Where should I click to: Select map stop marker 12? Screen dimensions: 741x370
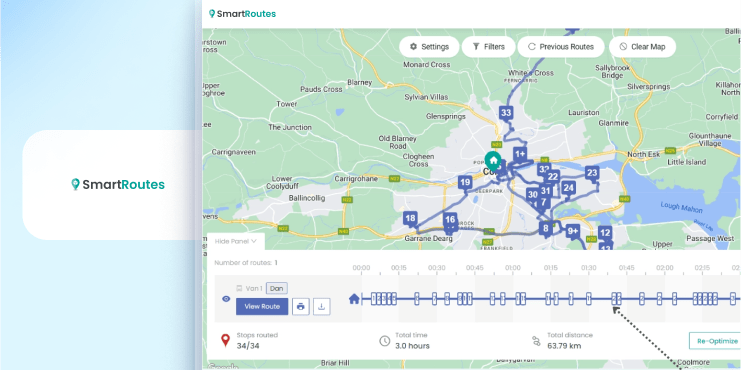click(x=605, y=233)
